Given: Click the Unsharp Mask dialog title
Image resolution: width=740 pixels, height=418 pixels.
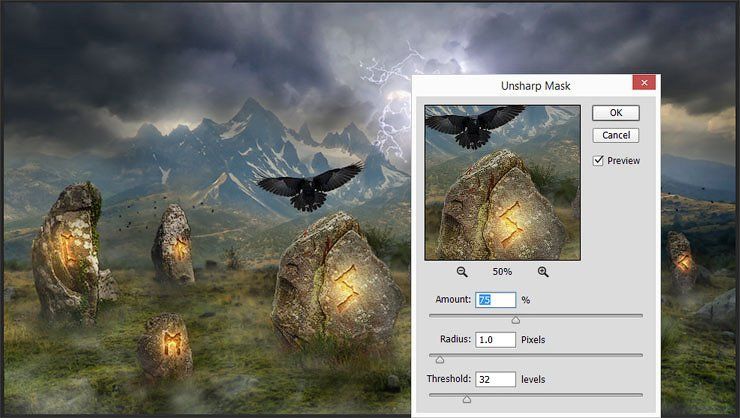Looking at the screenshot, I should point(536,86).
